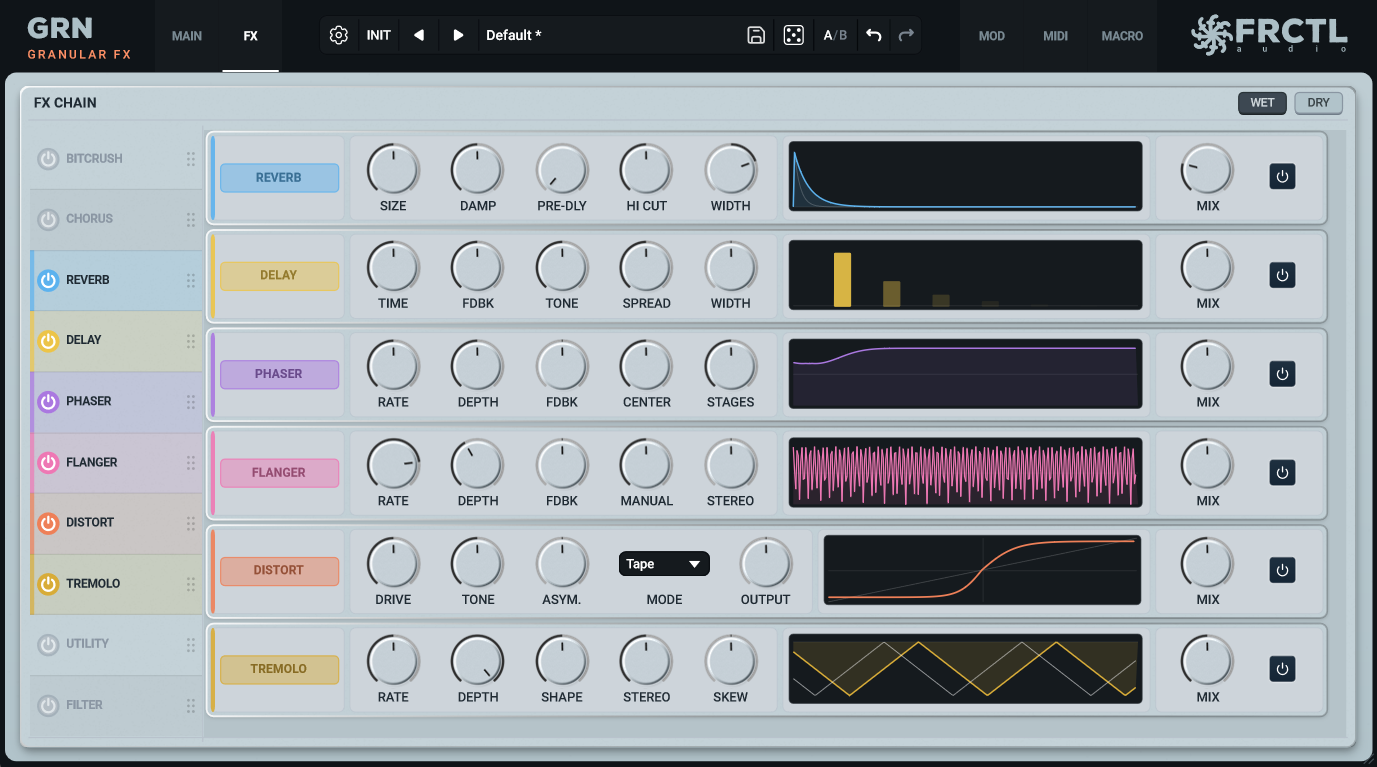Grab the PHASER drag handle in list
The image size is (1377, 767).
[x=190, y=402]
